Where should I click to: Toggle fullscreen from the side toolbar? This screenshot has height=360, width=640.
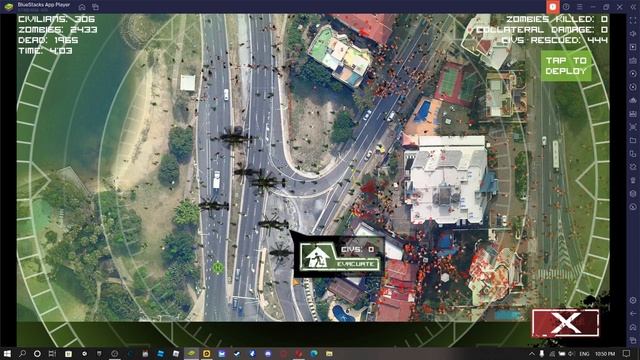point(633,20)
